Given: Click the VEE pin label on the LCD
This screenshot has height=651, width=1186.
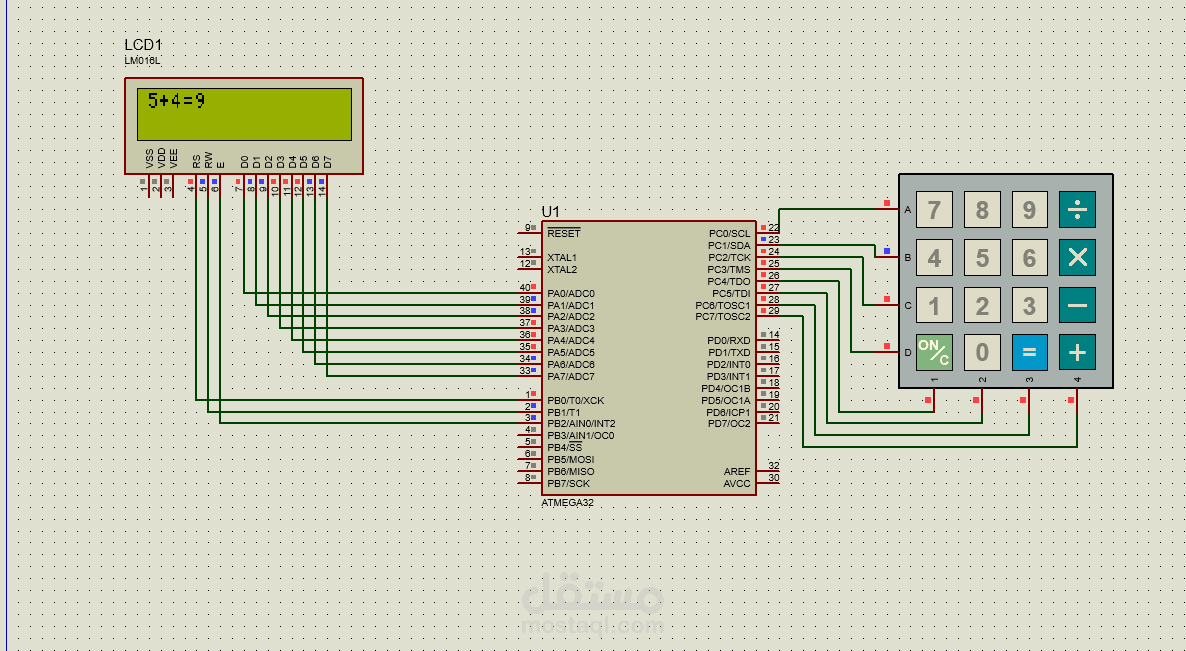Looking at the screenshot, I should click(173, 159).
